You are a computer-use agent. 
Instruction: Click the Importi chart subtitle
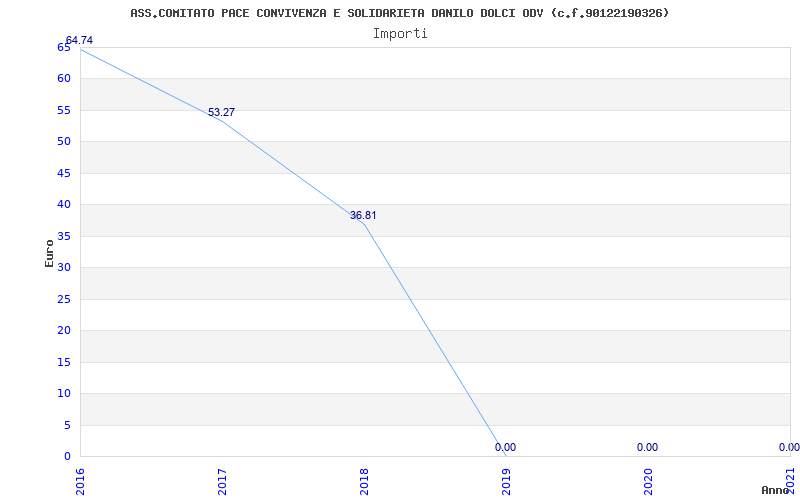point(400,34)
